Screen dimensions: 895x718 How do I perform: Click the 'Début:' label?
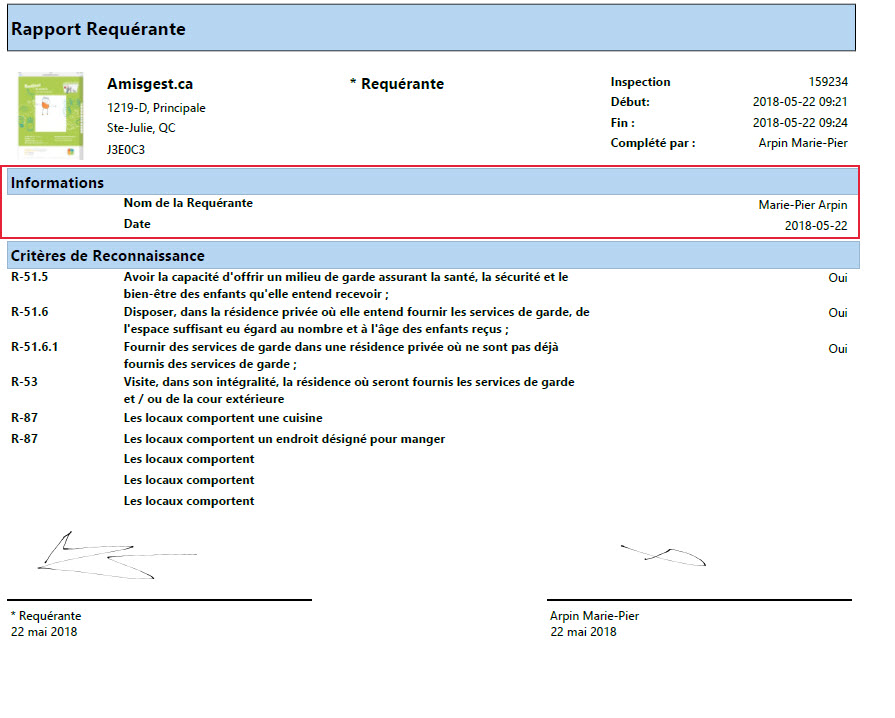(x=630, y=102)
